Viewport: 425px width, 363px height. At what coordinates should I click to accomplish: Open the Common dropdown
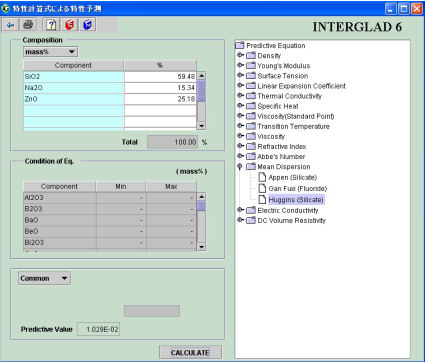[44, 278]
